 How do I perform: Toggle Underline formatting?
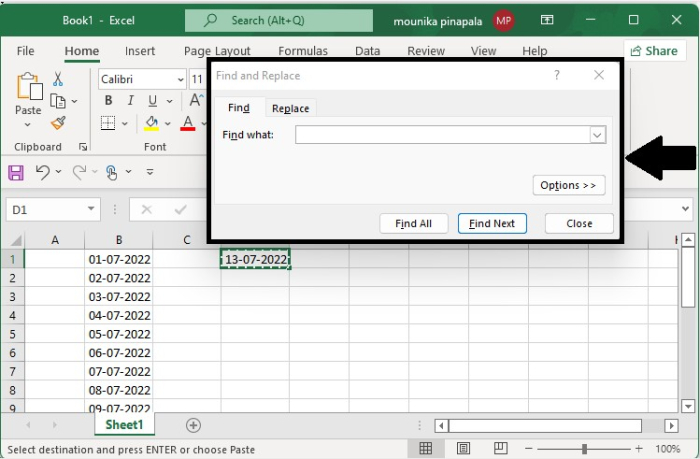[x=153, y=101]
